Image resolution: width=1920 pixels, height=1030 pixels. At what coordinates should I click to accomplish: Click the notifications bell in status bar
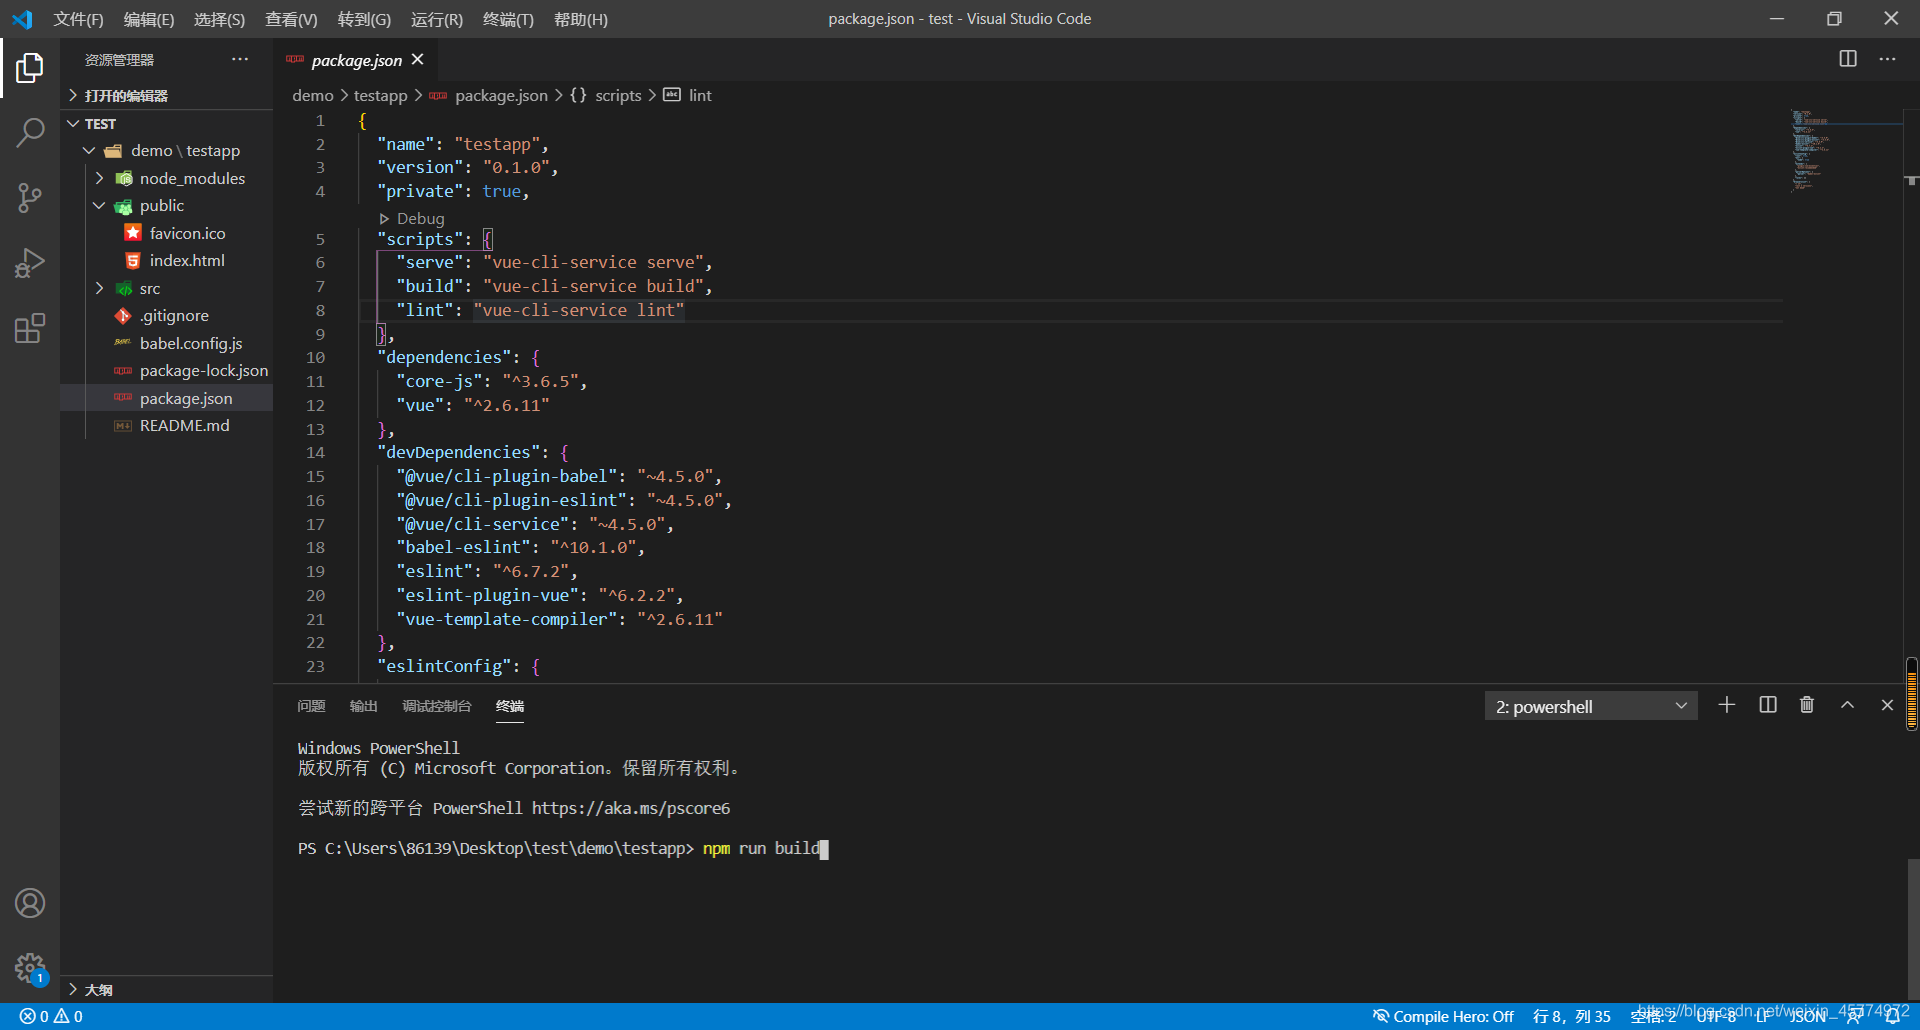pos(1892,1016)
